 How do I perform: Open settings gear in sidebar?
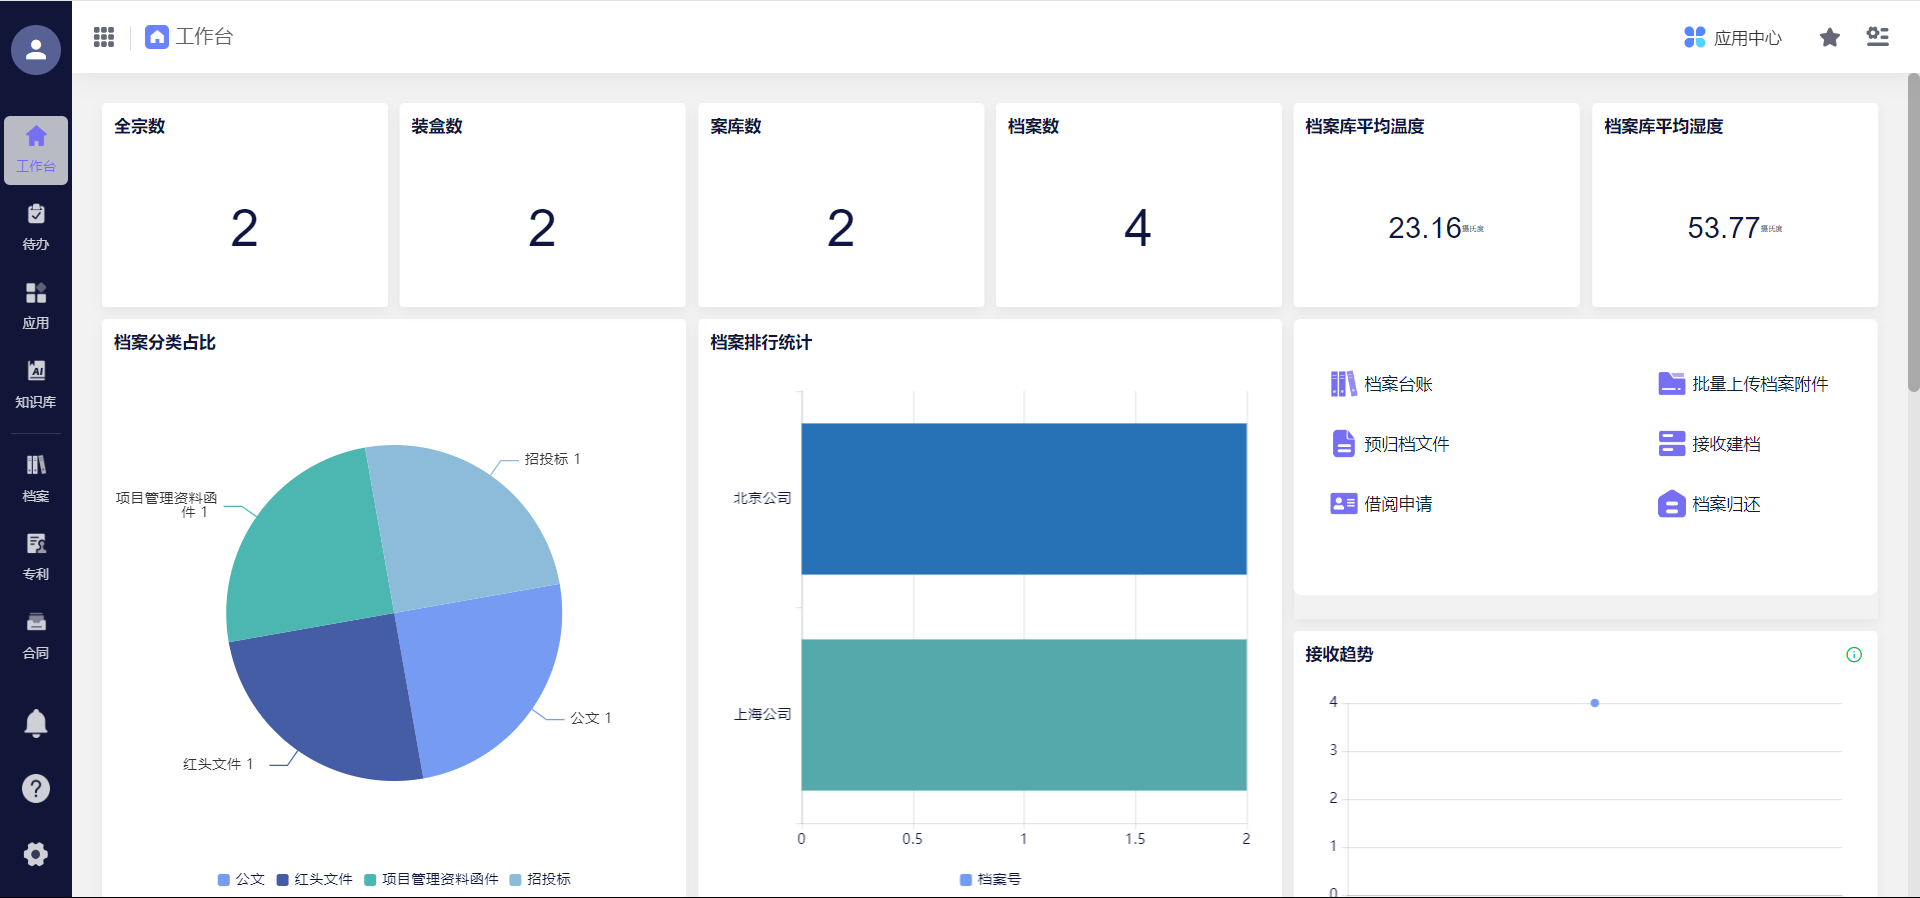36,854
